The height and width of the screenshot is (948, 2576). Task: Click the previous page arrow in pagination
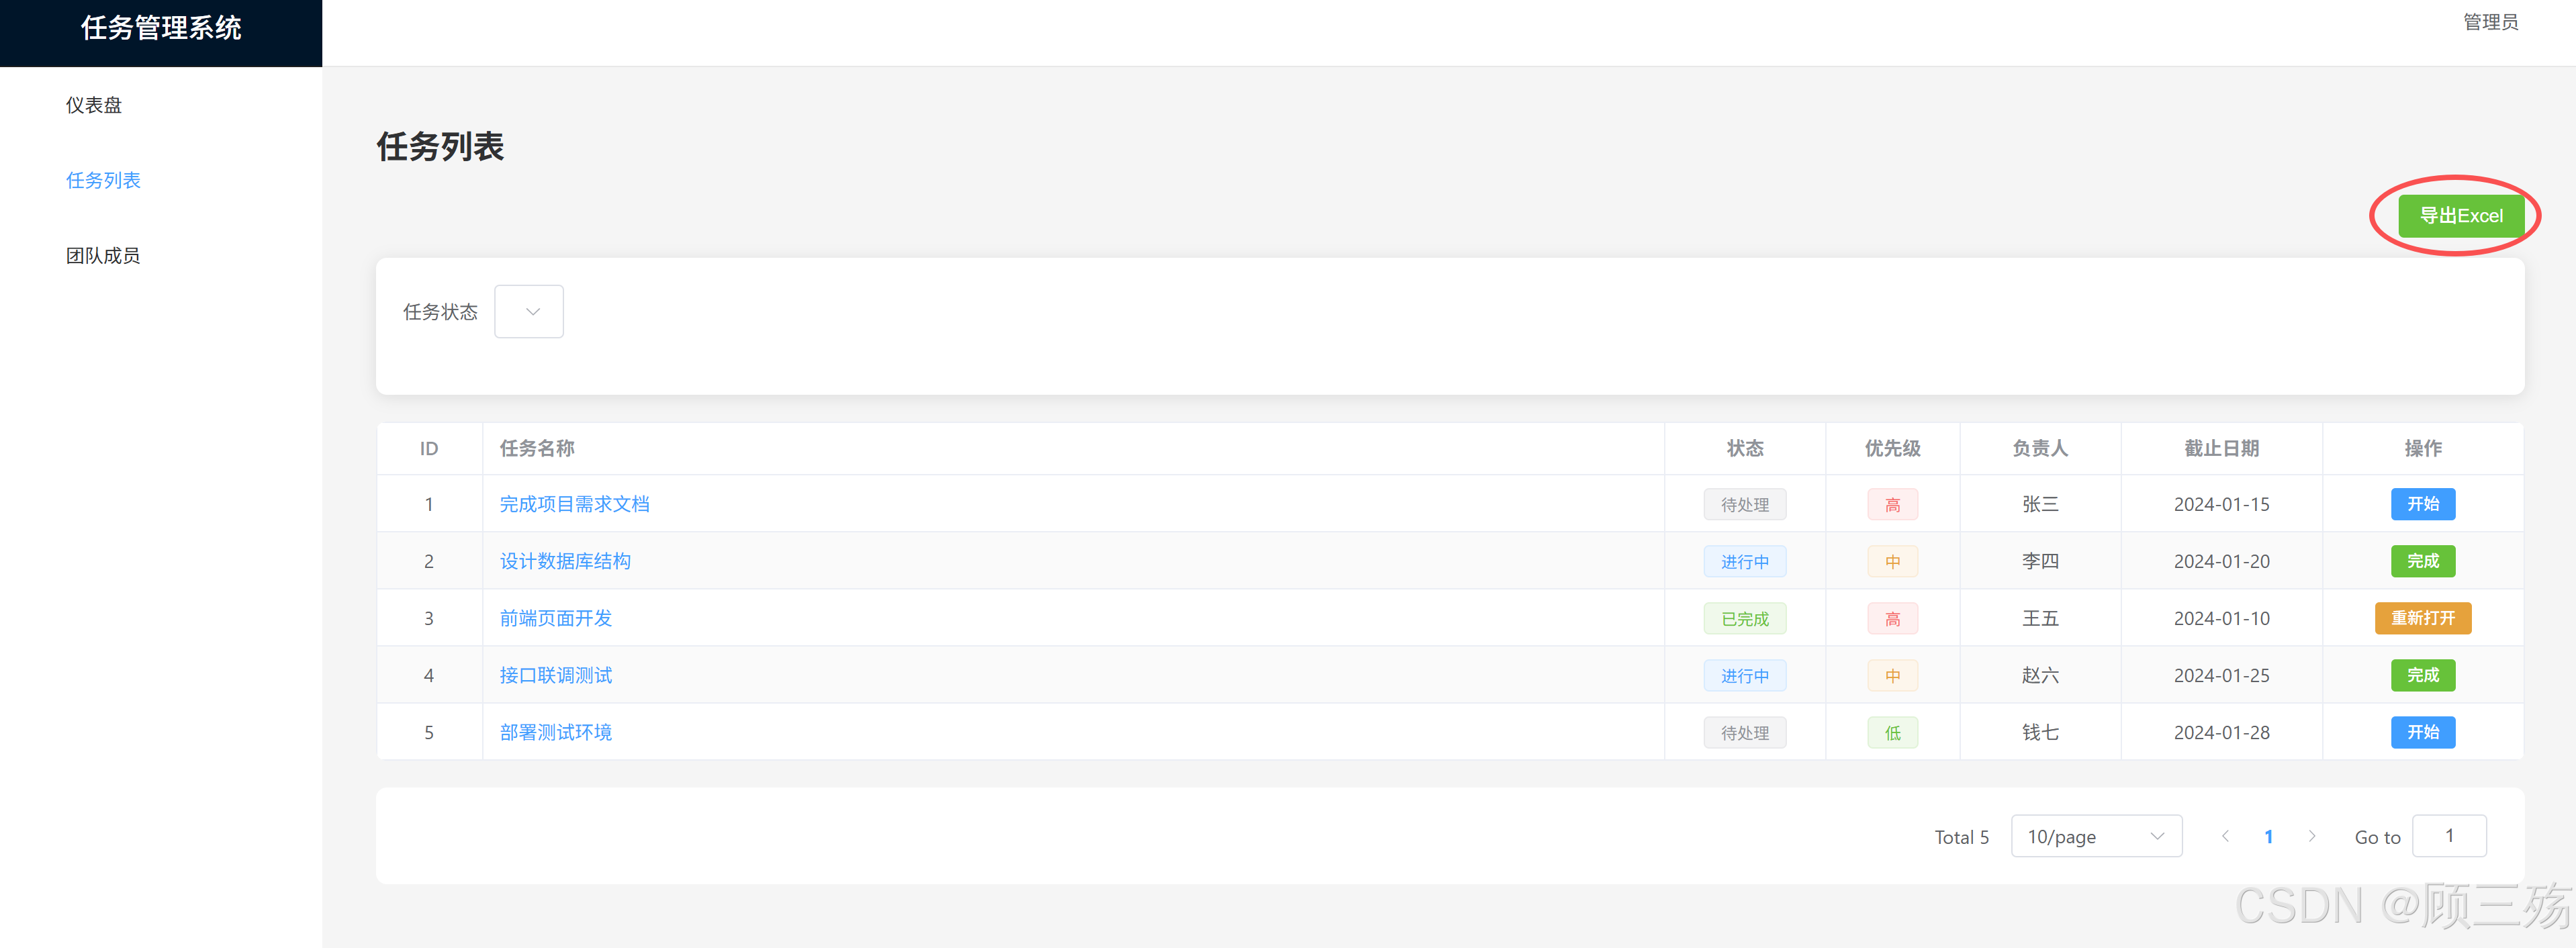click(2225, 836)
